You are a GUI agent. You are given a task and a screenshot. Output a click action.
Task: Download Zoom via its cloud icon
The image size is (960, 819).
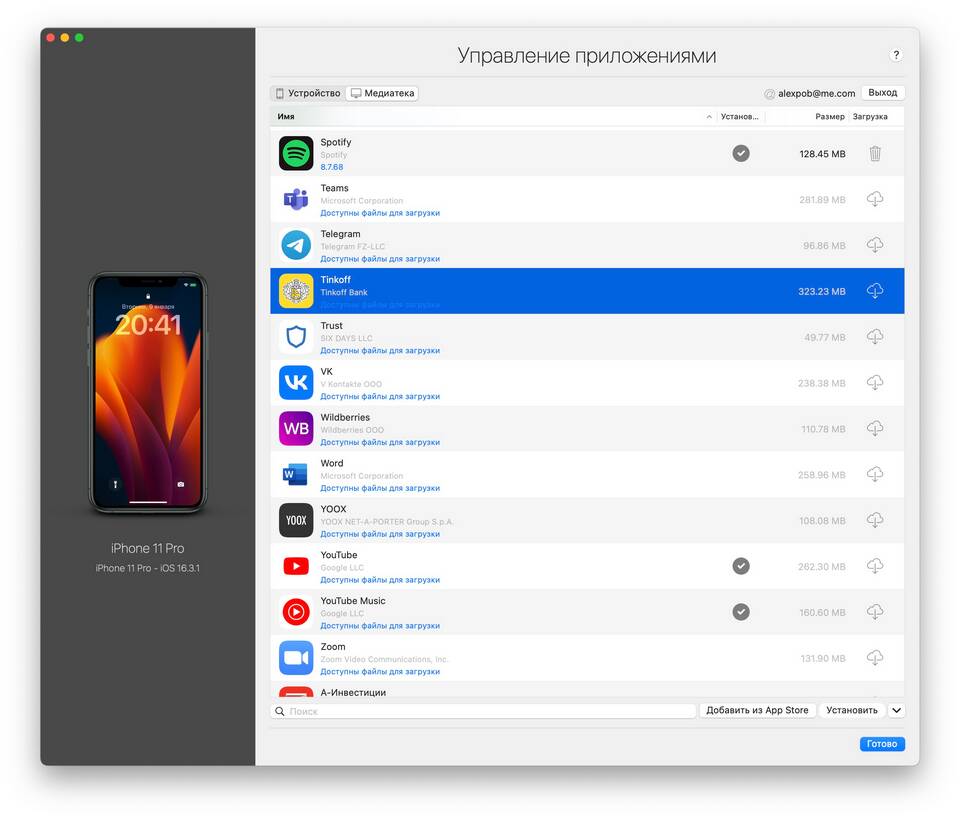pyautogui.click(x=875, y=658)
